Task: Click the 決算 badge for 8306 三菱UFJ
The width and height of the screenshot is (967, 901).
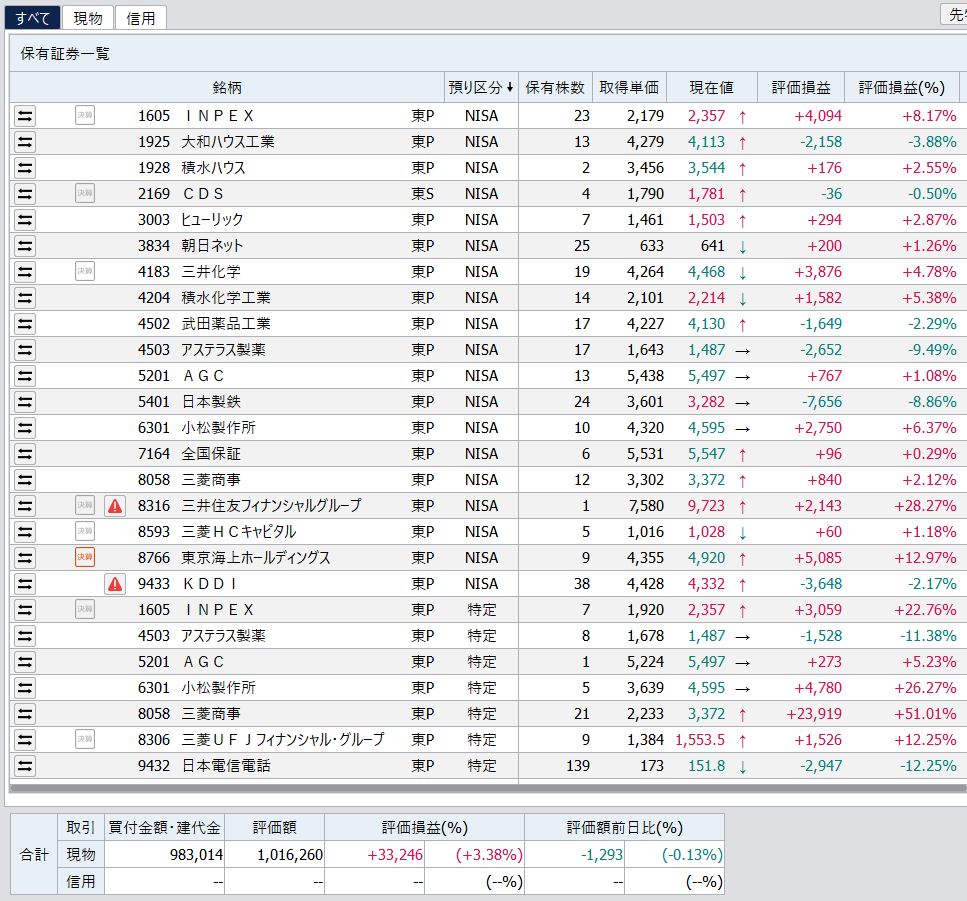Action: pos(84,739)
